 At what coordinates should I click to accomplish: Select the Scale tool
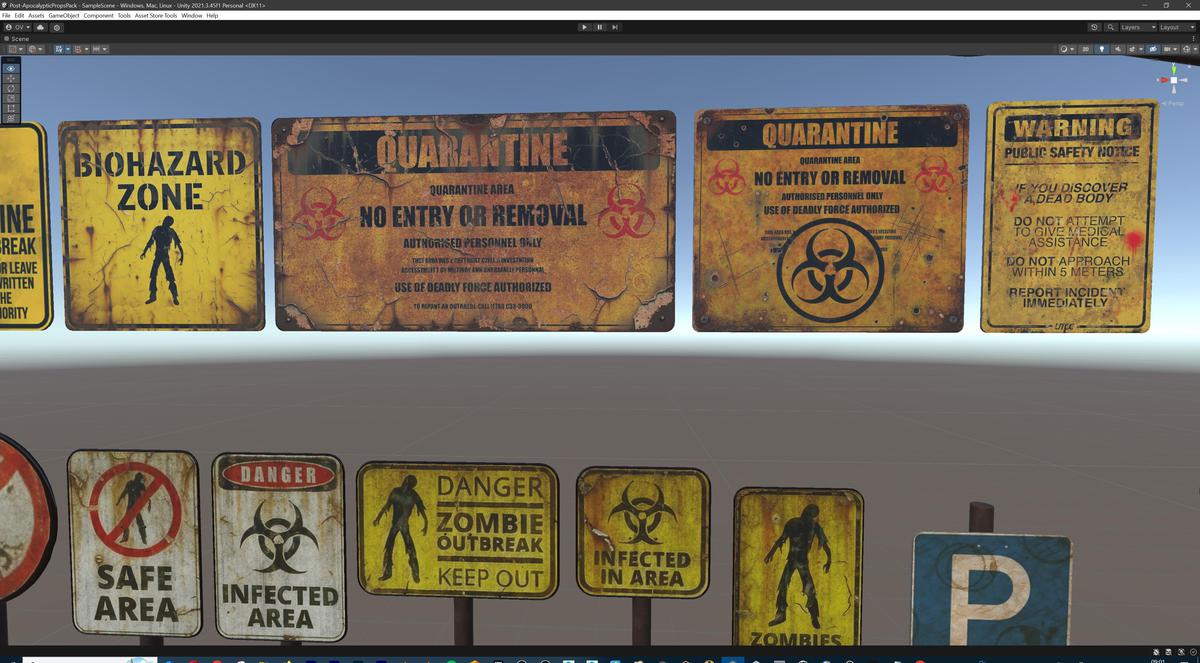coord(9,99)
